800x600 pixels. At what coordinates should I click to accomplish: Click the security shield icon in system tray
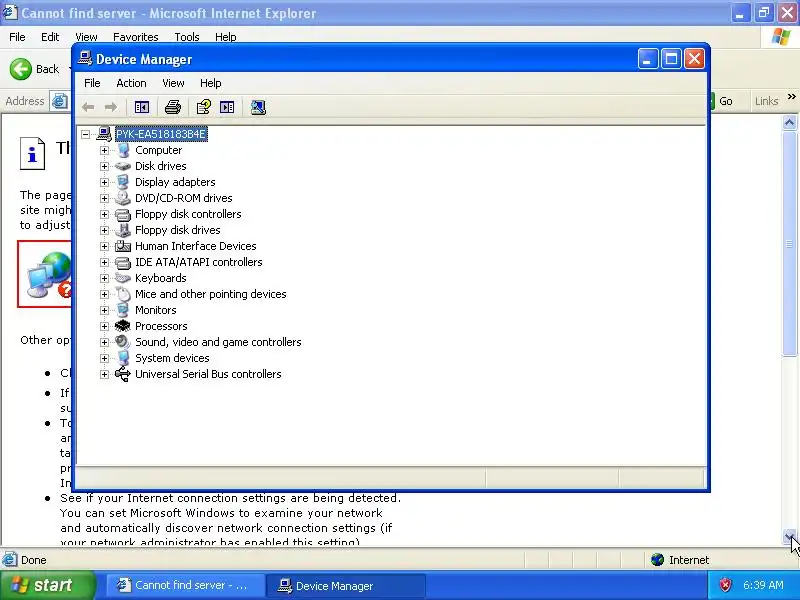click(725, 585)
